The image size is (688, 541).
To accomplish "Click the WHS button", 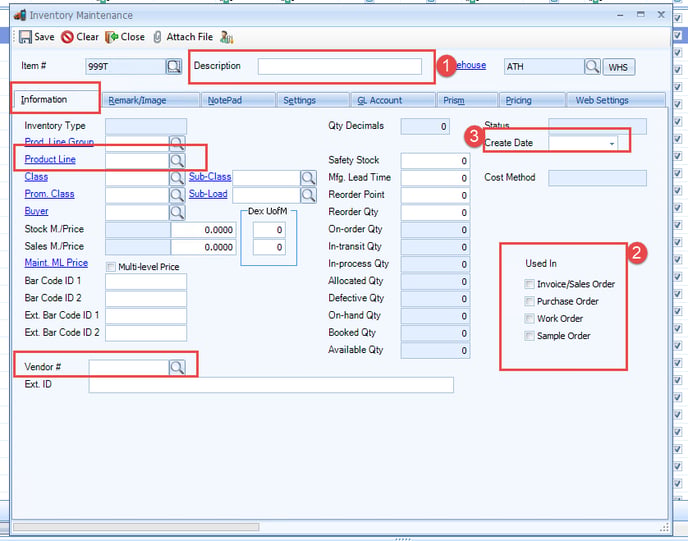I will coord(618,67).
